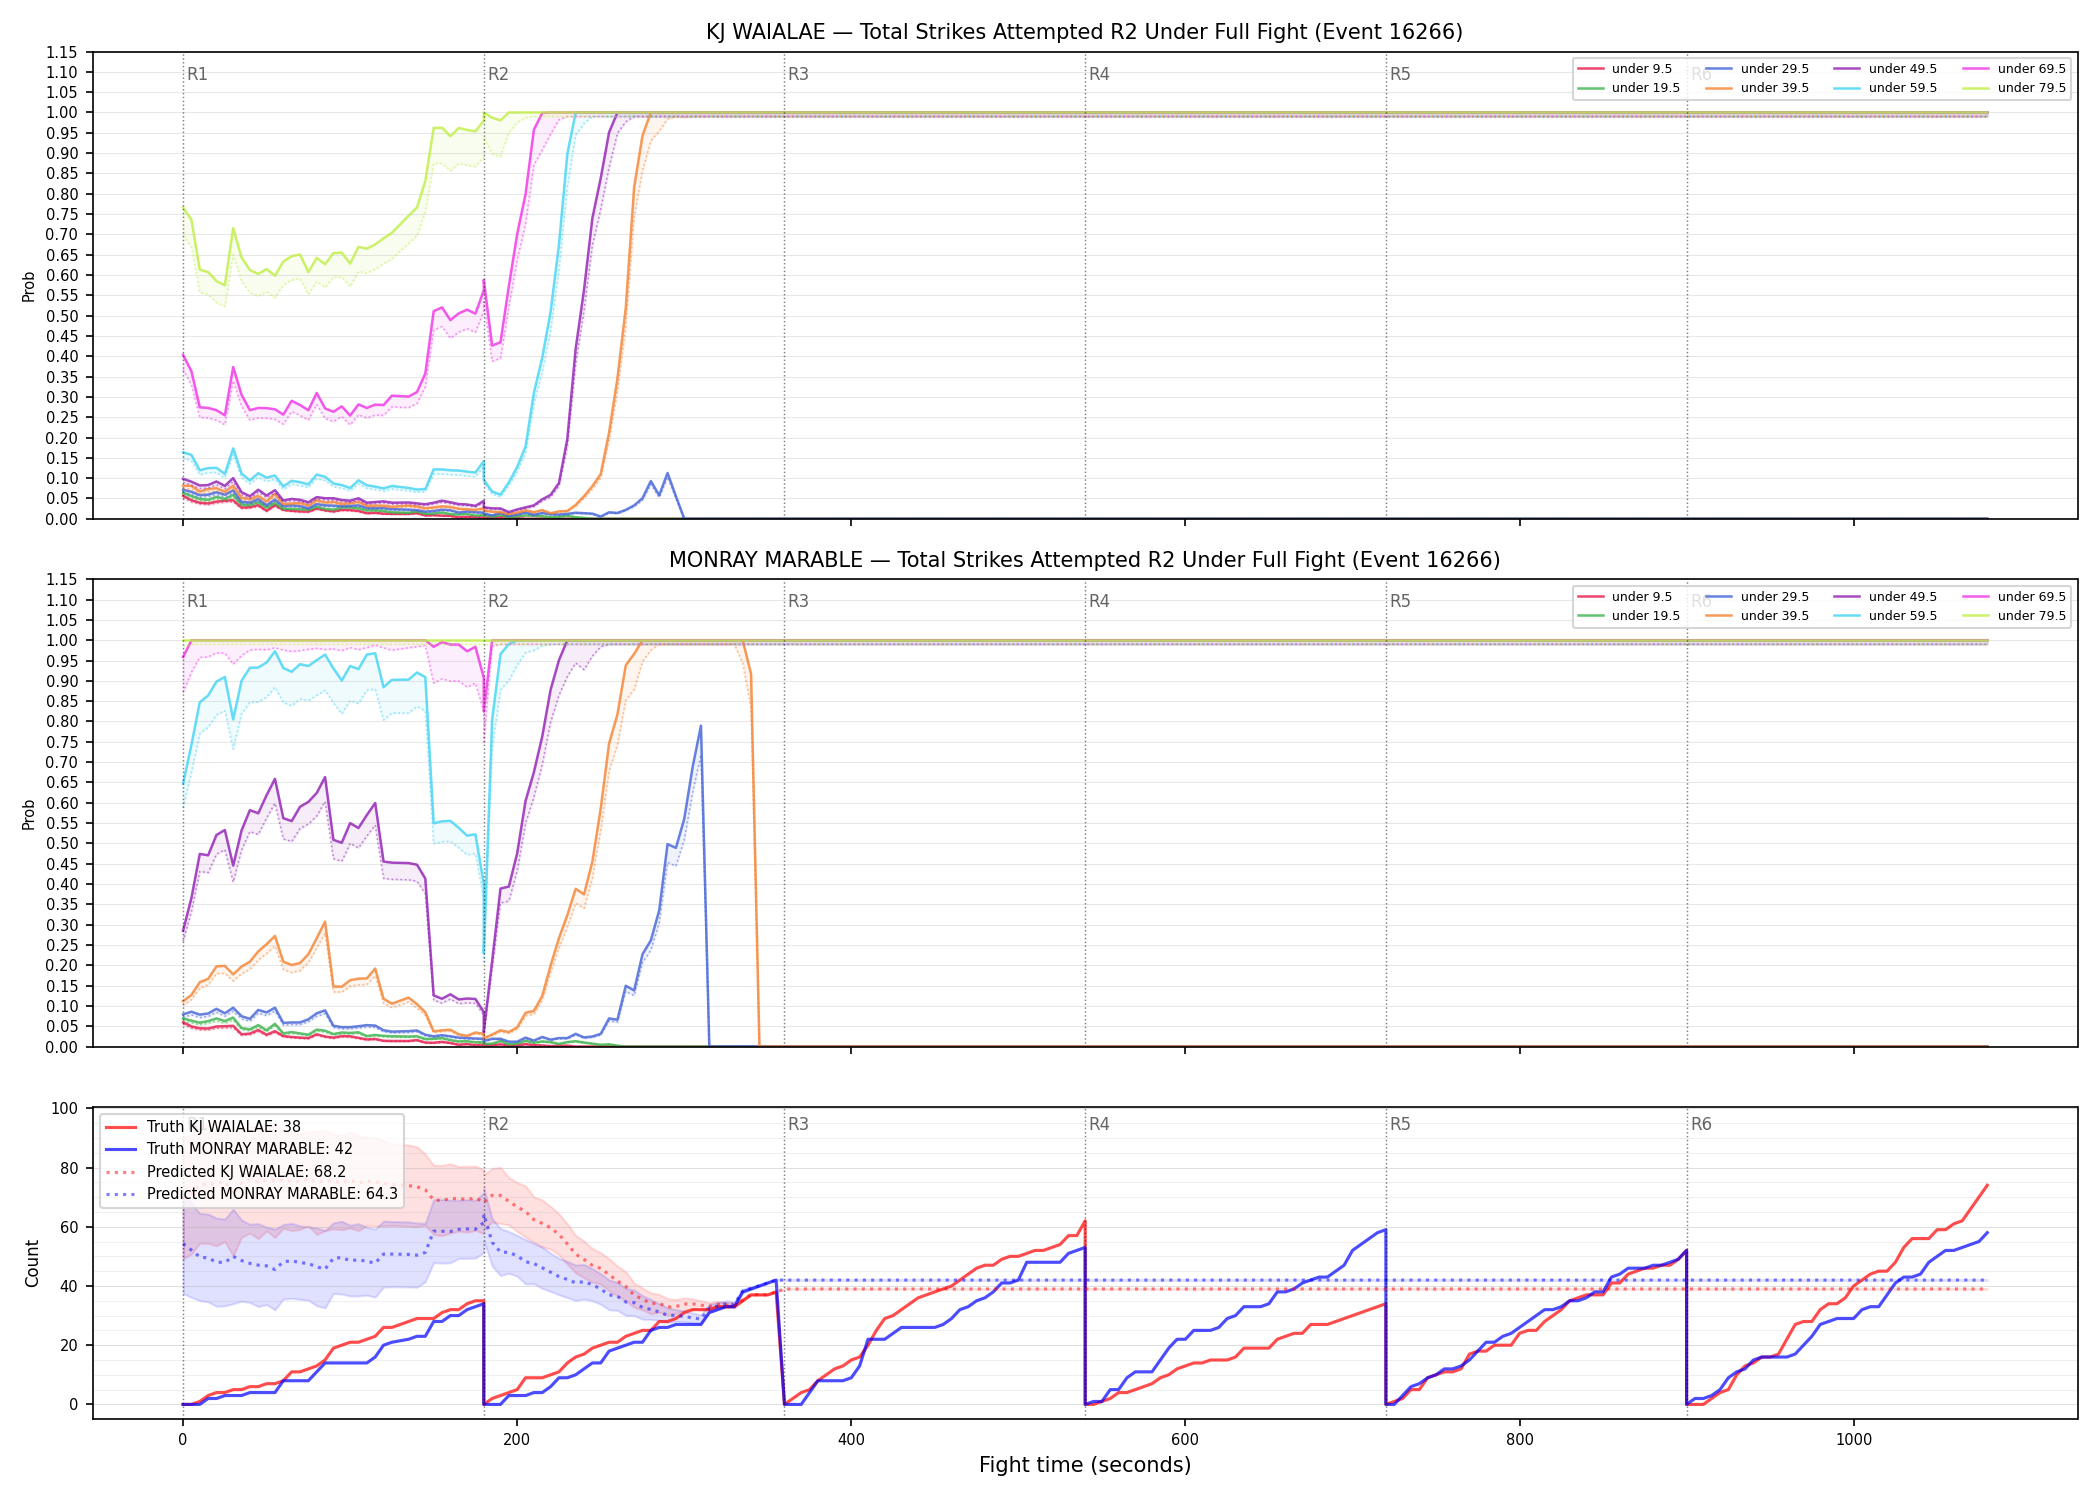Screen dimensions: 2100x1500
Task: Select 'under 19.5' in KJ WAIALAE legend
Action: tap(1628, 88)
